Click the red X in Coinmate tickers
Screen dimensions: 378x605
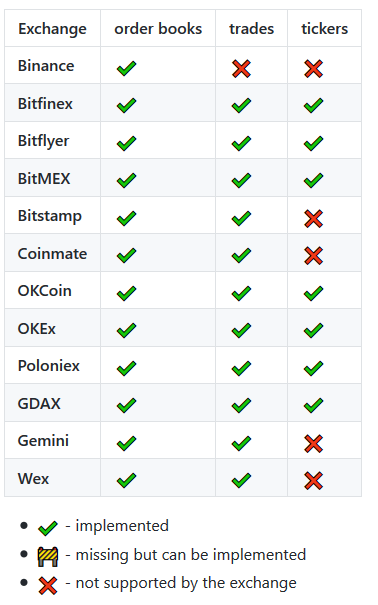(x=313, y=255)
